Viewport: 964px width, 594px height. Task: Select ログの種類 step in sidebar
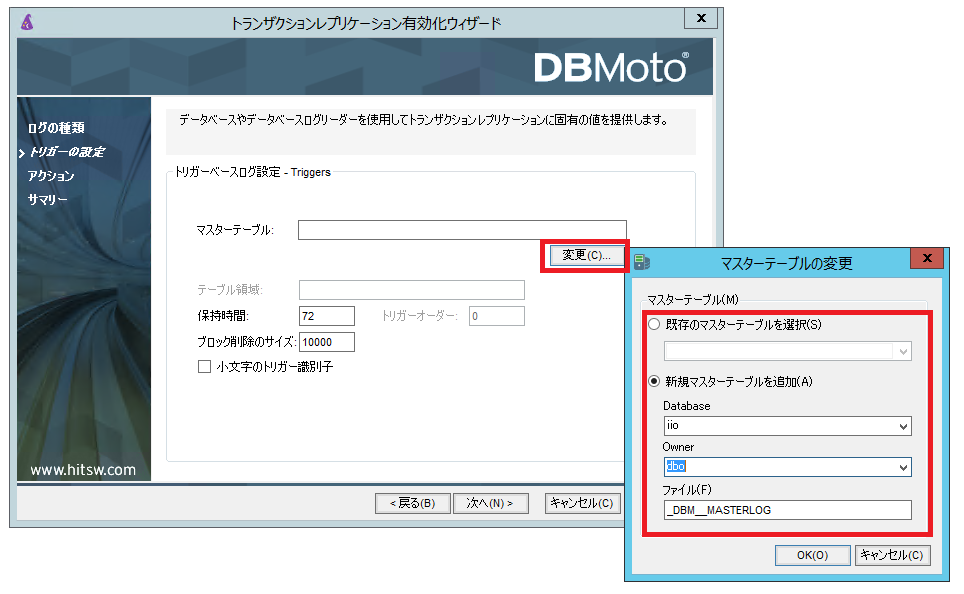click(x=56, y=128)
